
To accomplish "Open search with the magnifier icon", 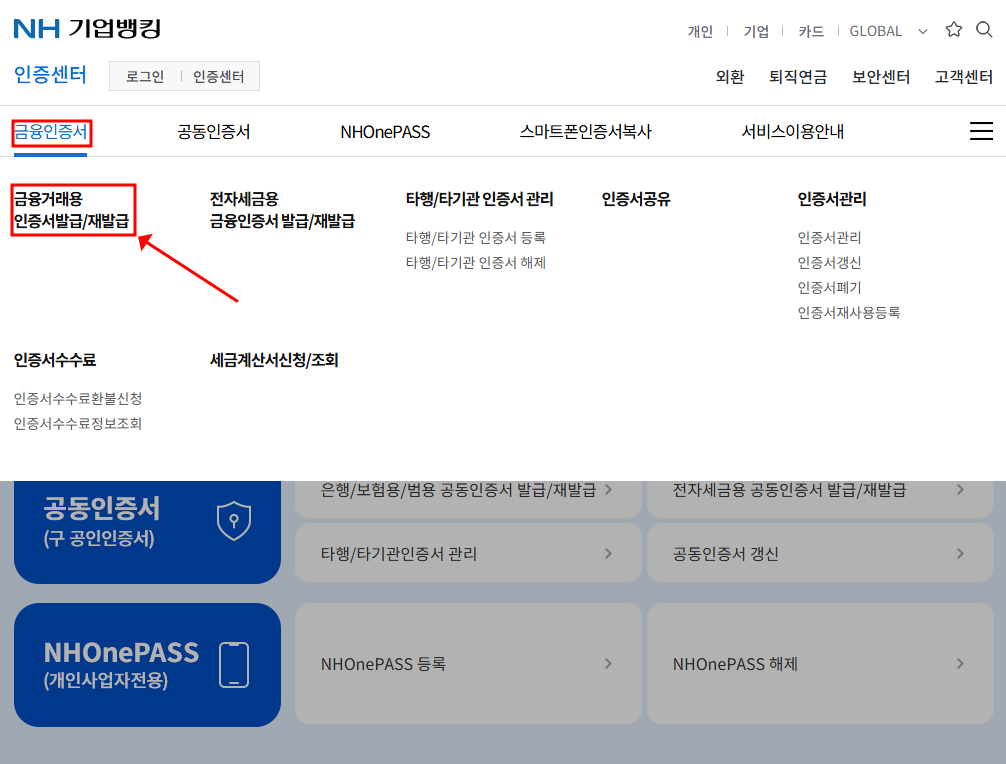I will (984, 30).
